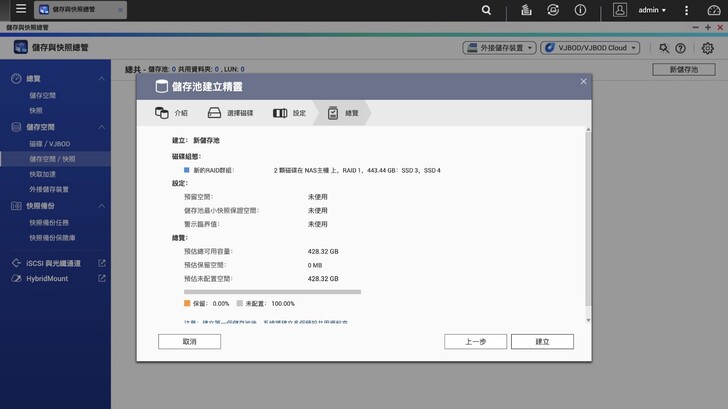
Task: Click the 建立 button
Action: 542,341
